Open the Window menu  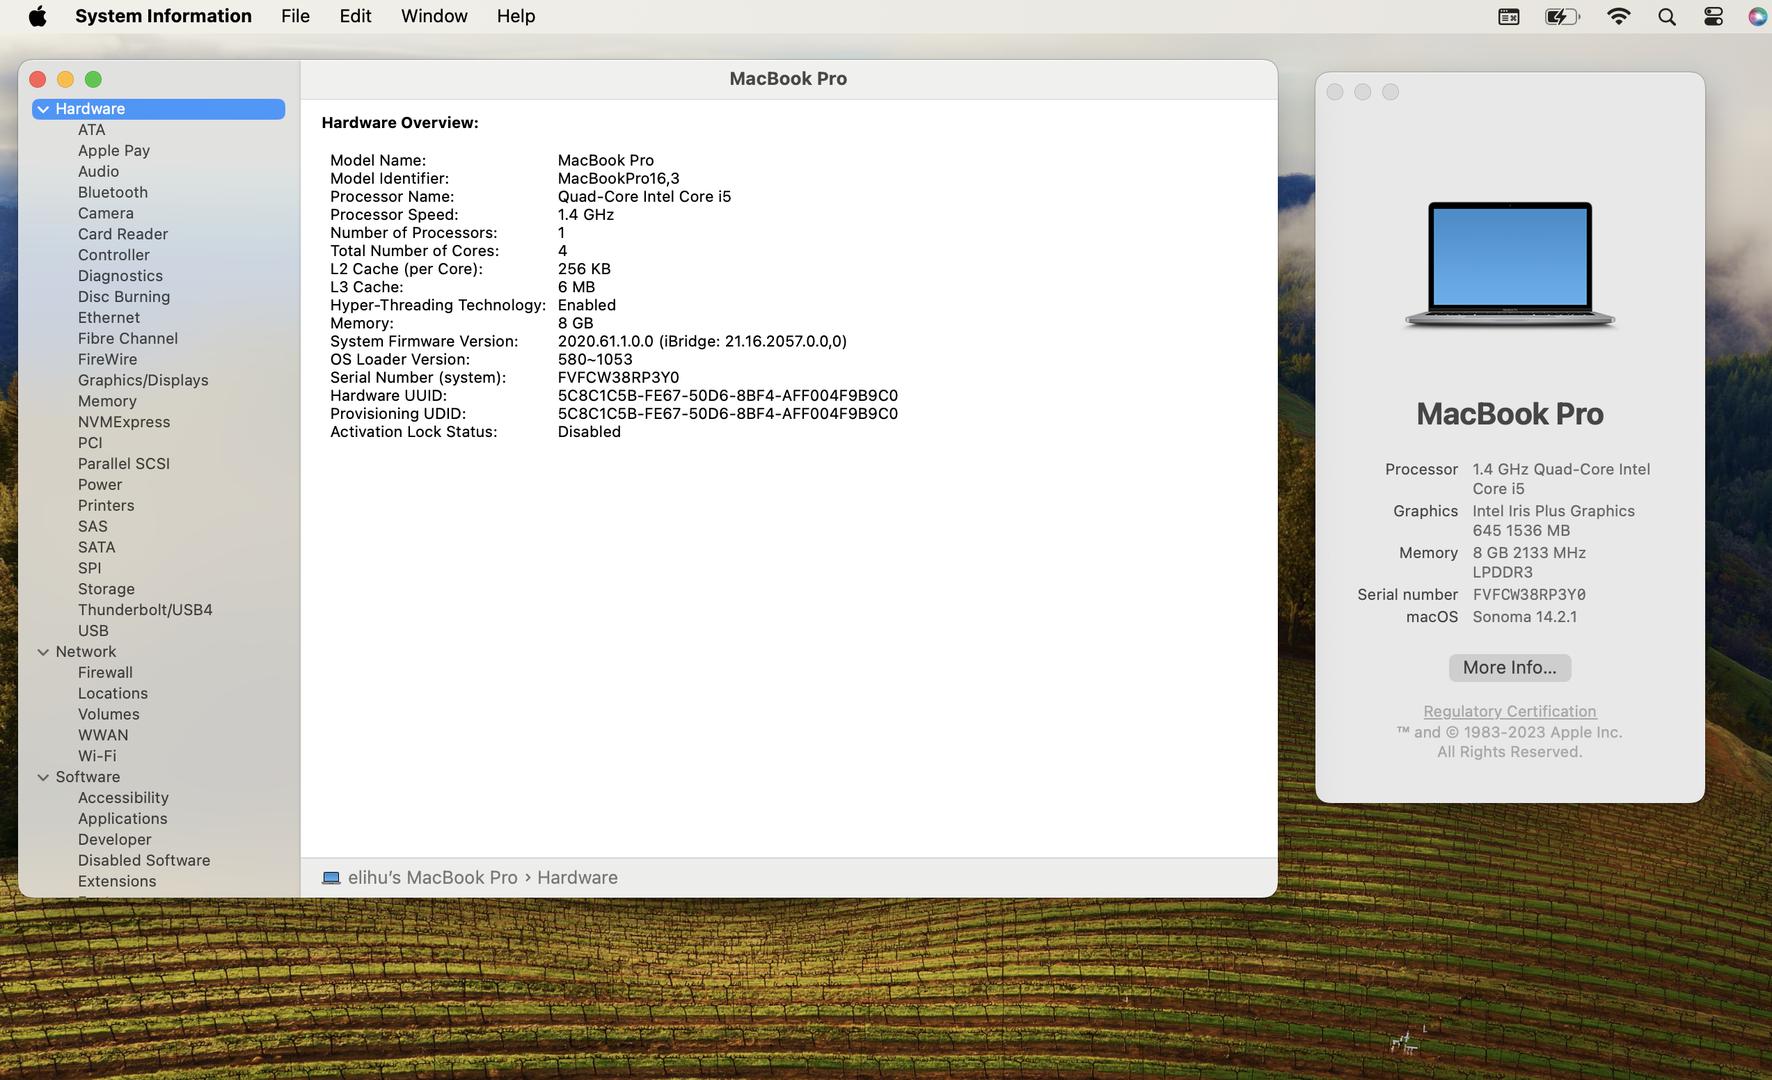[x=434, y=16]
